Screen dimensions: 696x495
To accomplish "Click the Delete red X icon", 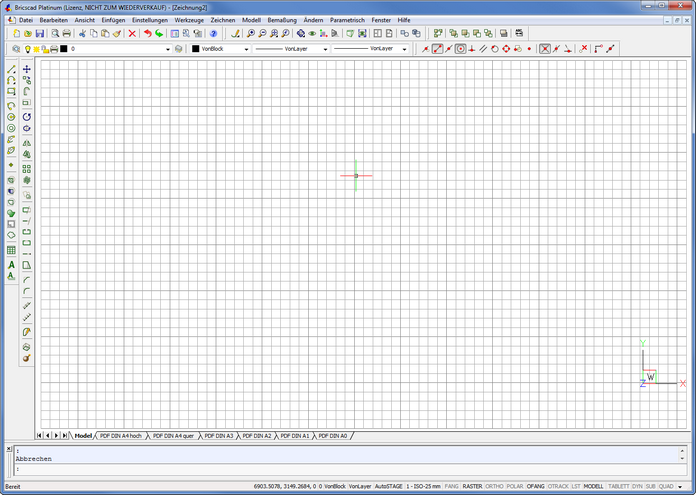I will coord(132,33).
